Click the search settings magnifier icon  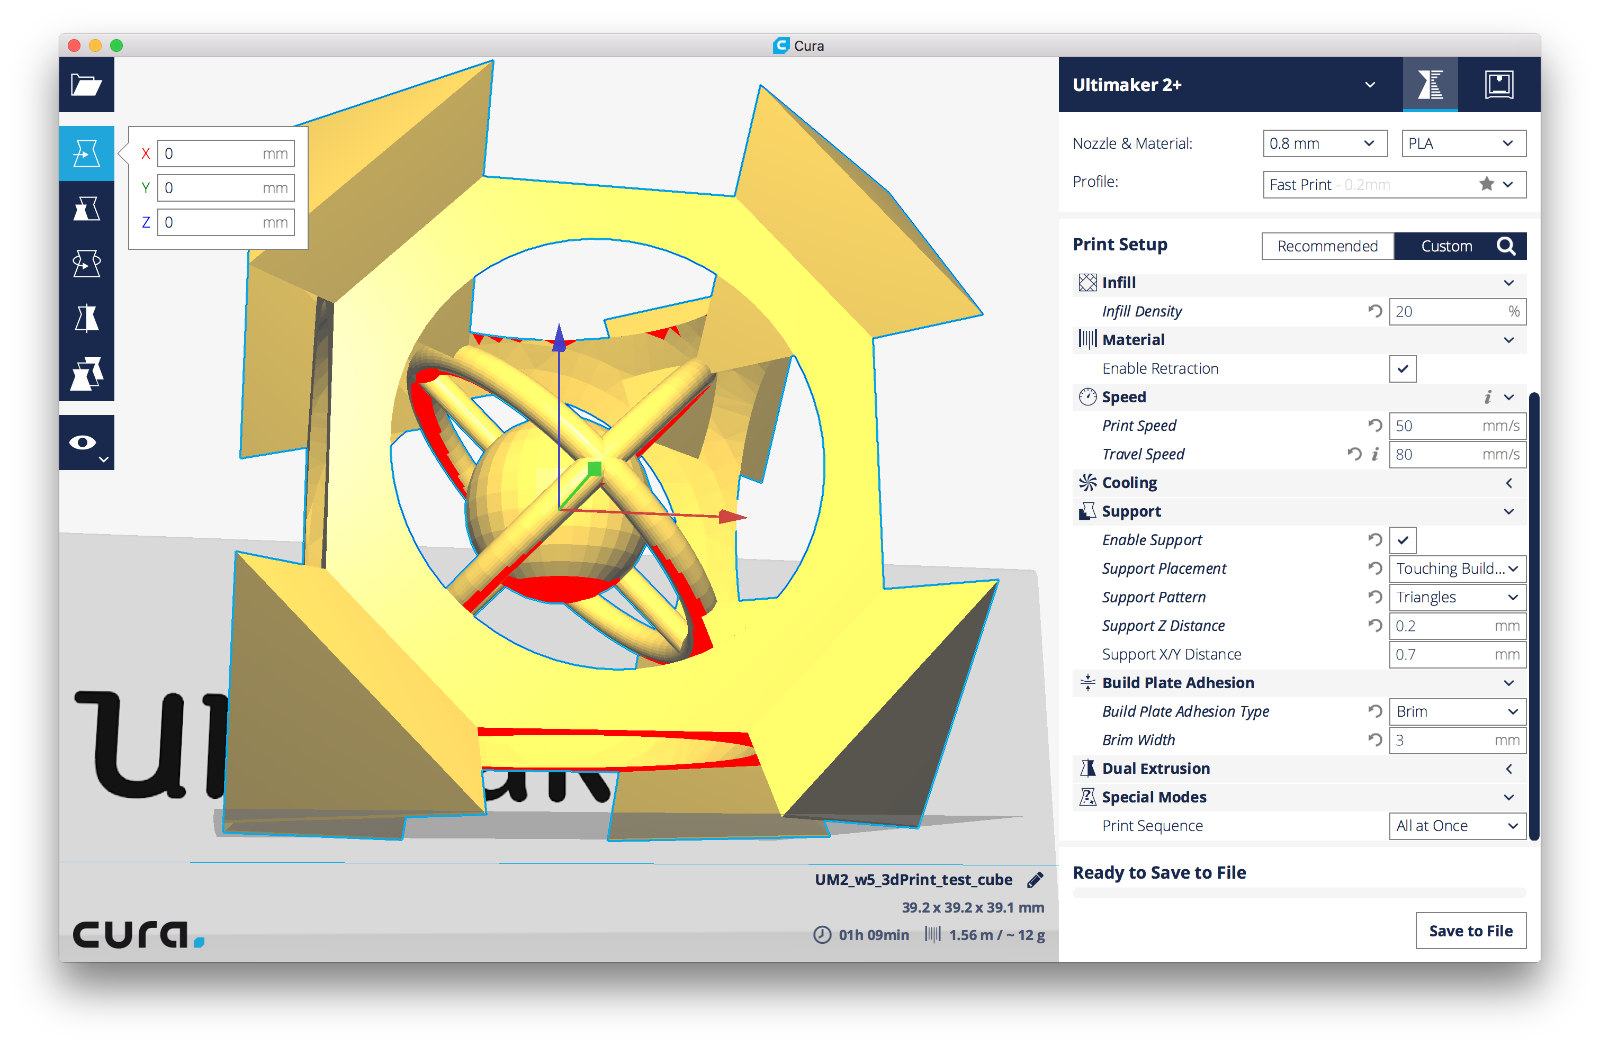coord(1506,246)
